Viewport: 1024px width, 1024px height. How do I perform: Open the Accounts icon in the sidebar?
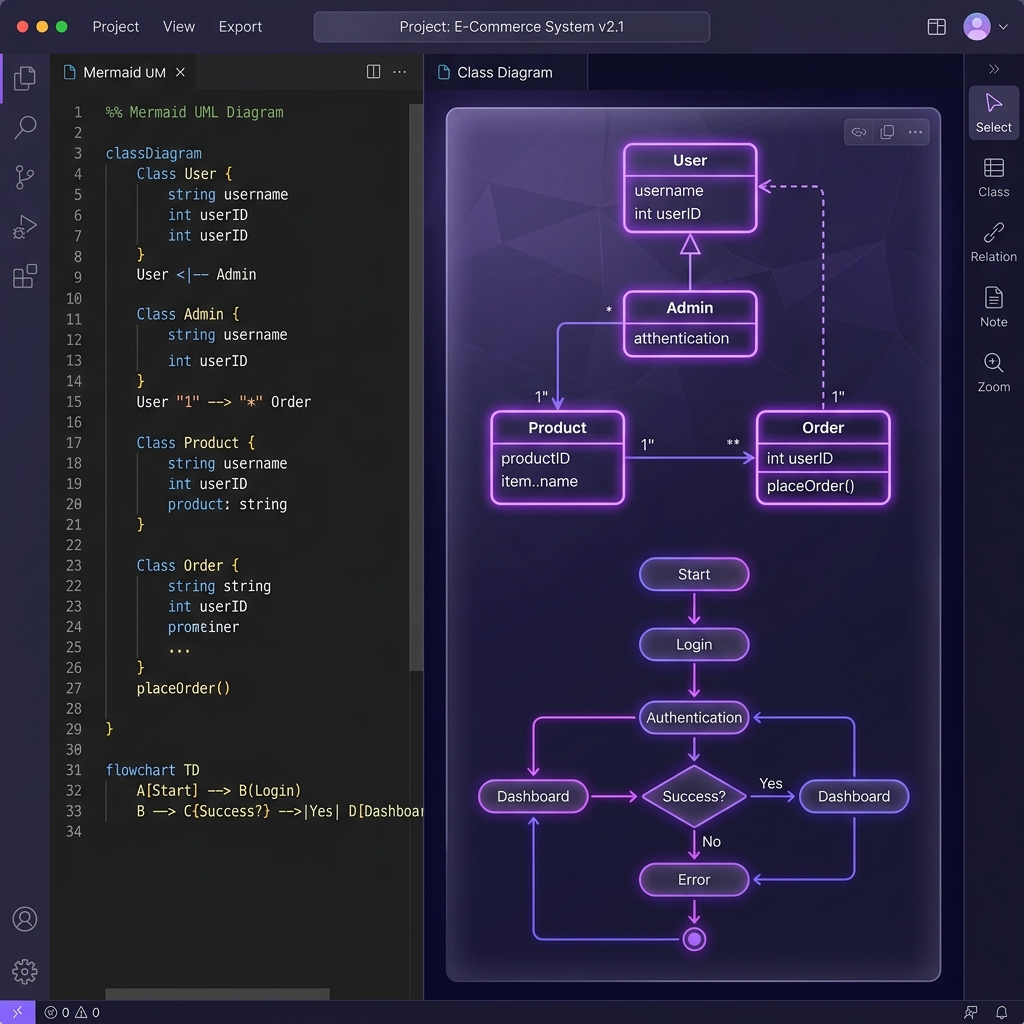coord(25,919)
